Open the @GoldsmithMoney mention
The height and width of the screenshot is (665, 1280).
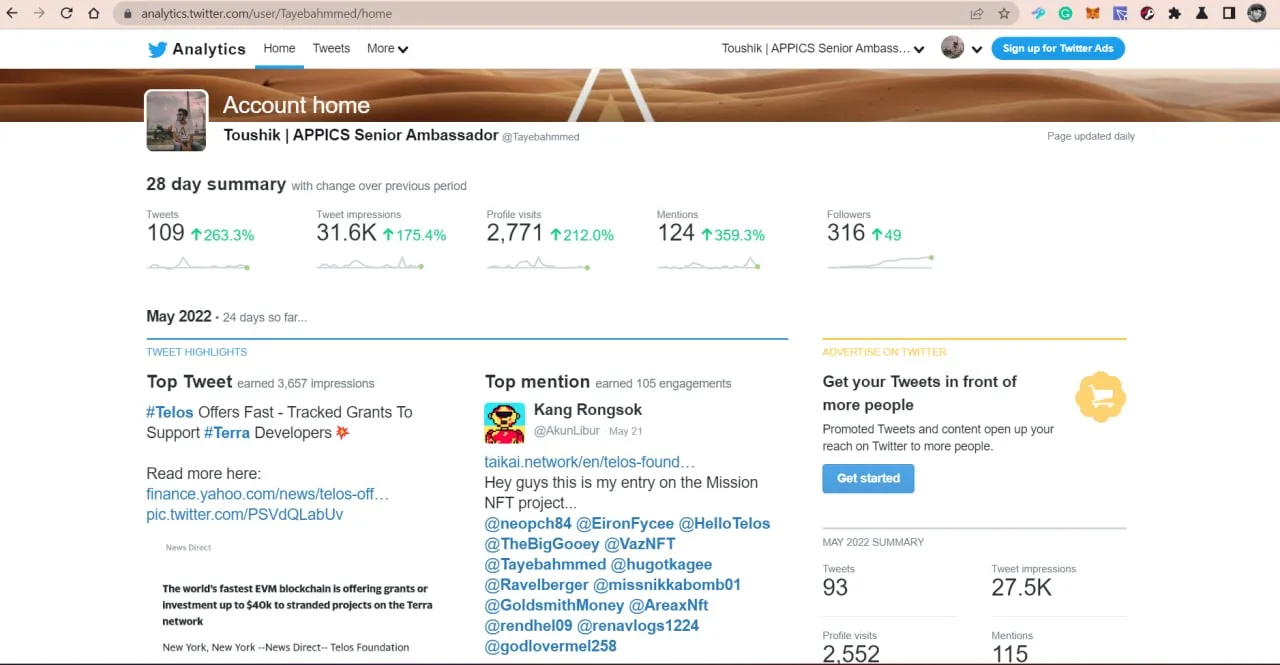554,605
